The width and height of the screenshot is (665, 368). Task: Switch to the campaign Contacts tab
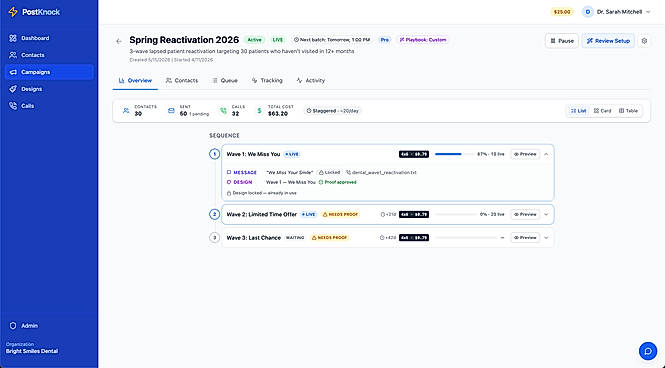tap(182, 81)
